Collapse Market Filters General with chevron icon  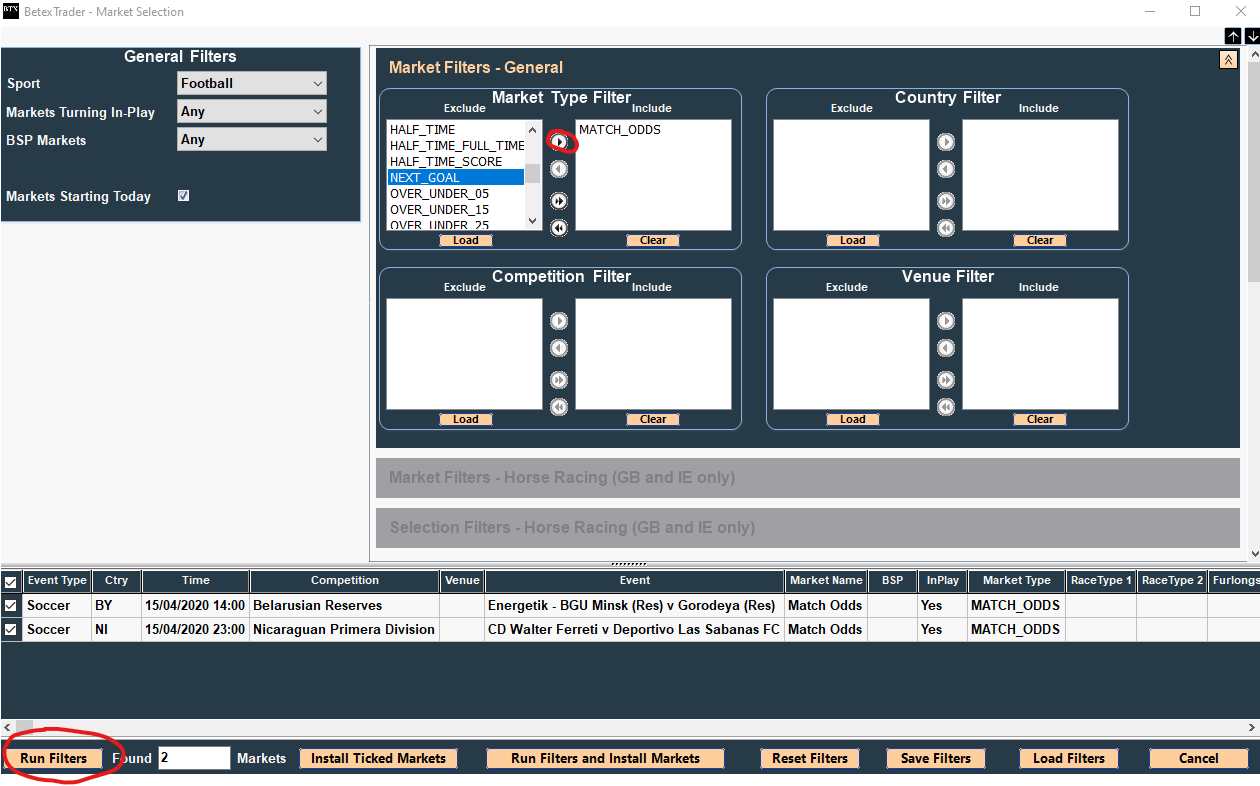click(x=1228, y=60)
